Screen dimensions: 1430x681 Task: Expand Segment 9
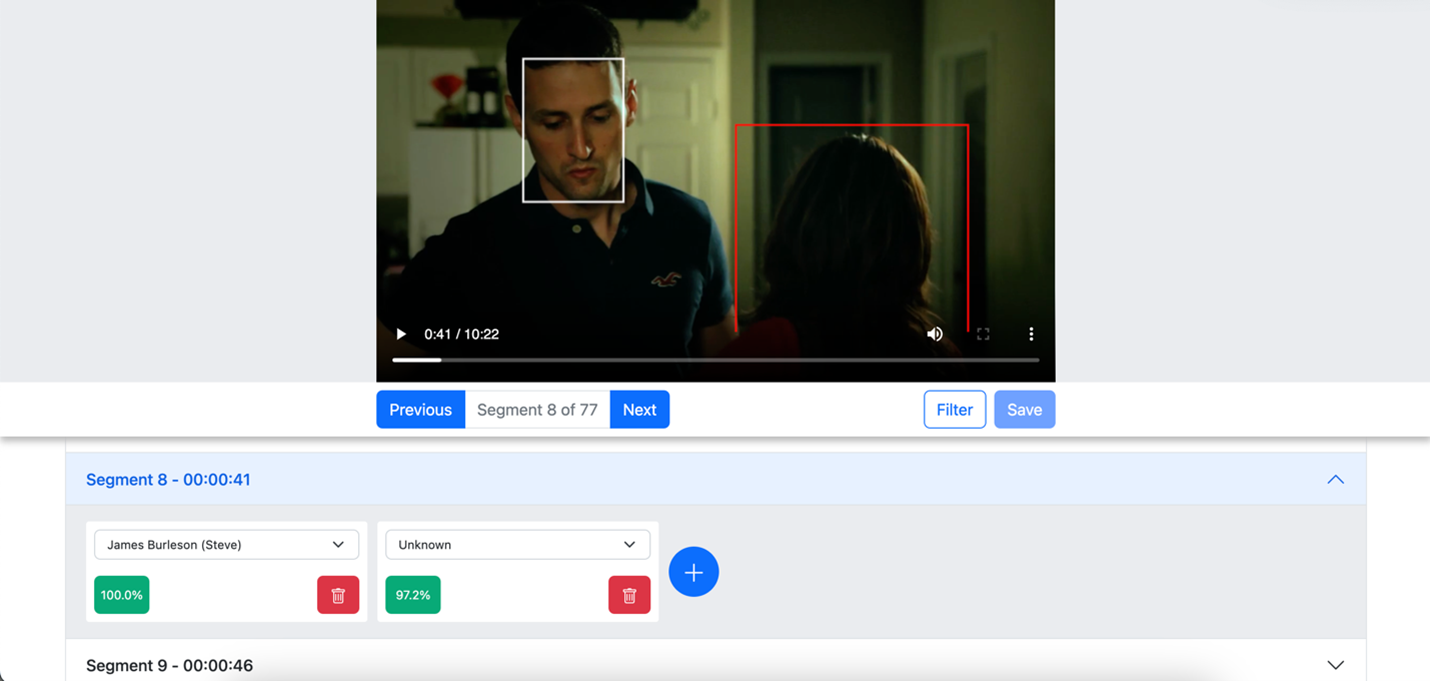point(1335,664)
